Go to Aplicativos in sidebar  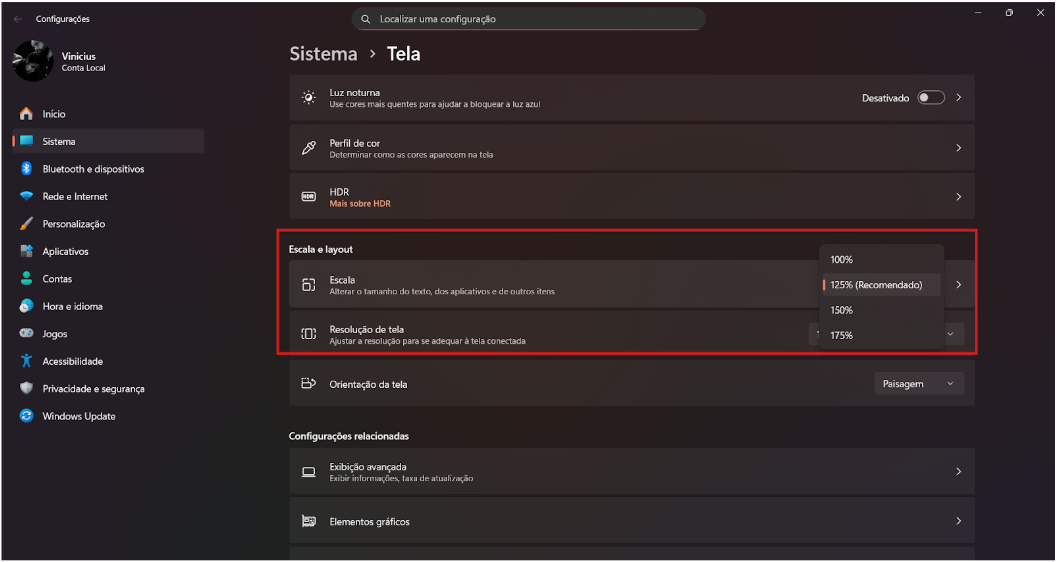coord(65,252)
